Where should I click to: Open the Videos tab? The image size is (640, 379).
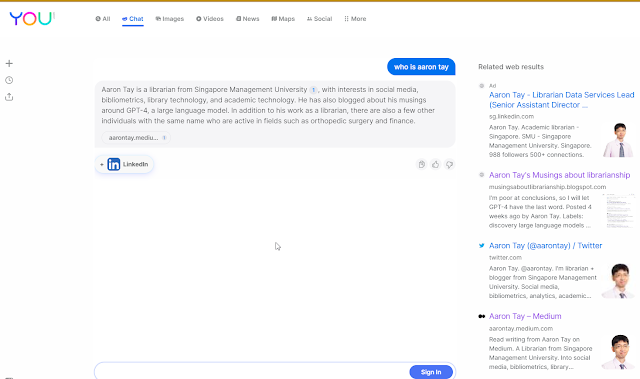210,19
